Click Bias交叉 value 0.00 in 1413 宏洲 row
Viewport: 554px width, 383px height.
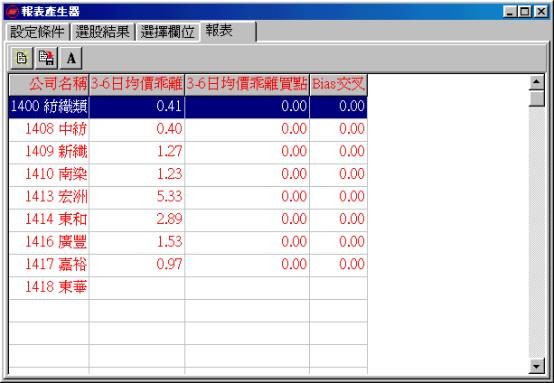coord(338,197)
